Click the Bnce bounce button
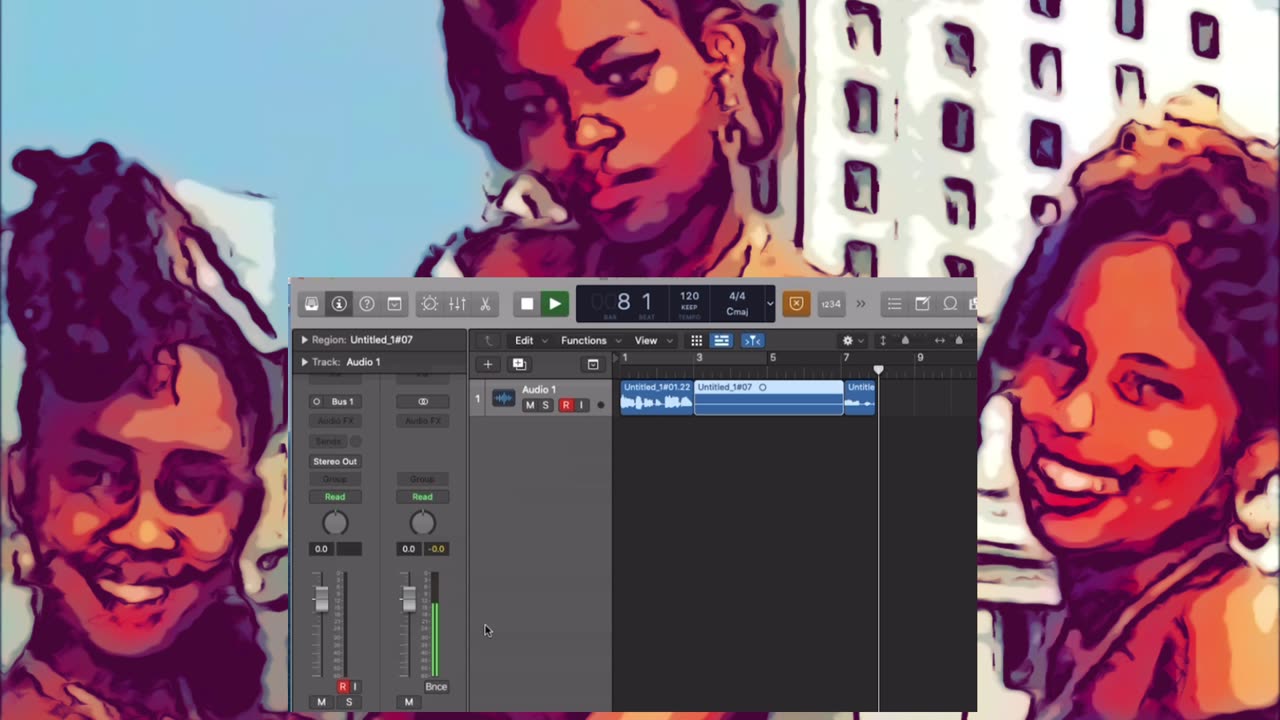The width and height of the screenshot is (1280, 720). (436, 687)
